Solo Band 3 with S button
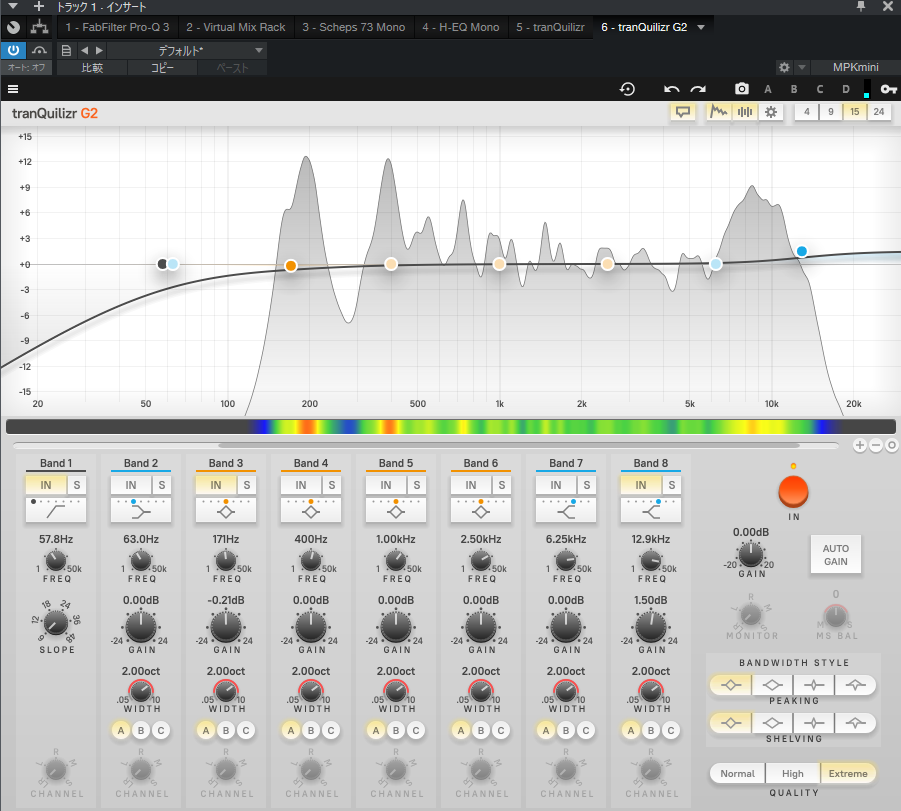Image resolution: width=901 pixels, height=811 pixels. coord(247,485)
